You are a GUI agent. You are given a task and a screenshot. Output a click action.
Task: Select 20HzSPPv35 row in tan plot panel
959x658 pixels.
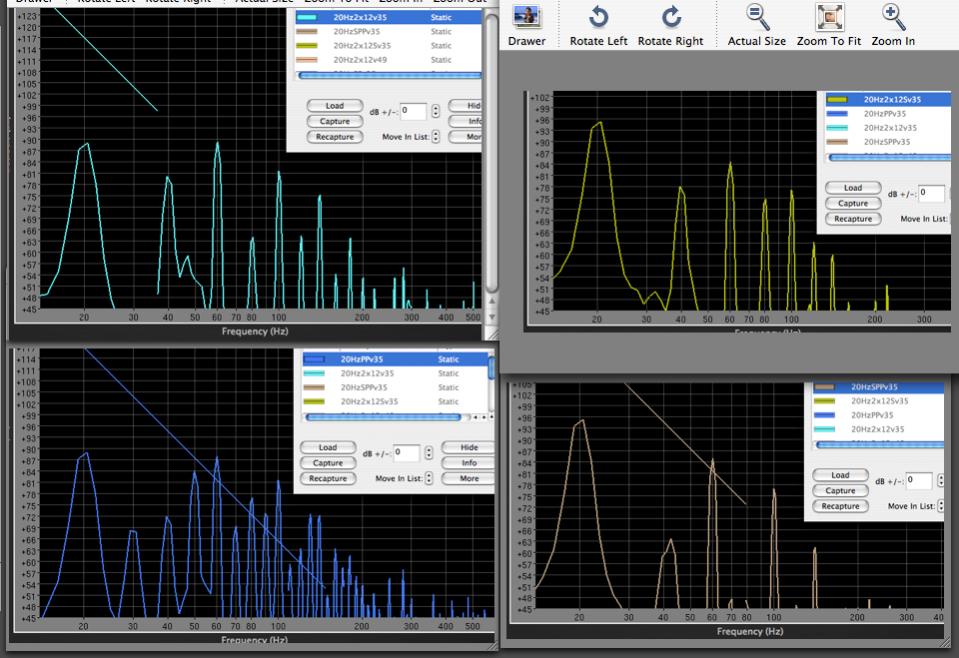point(877,386)
